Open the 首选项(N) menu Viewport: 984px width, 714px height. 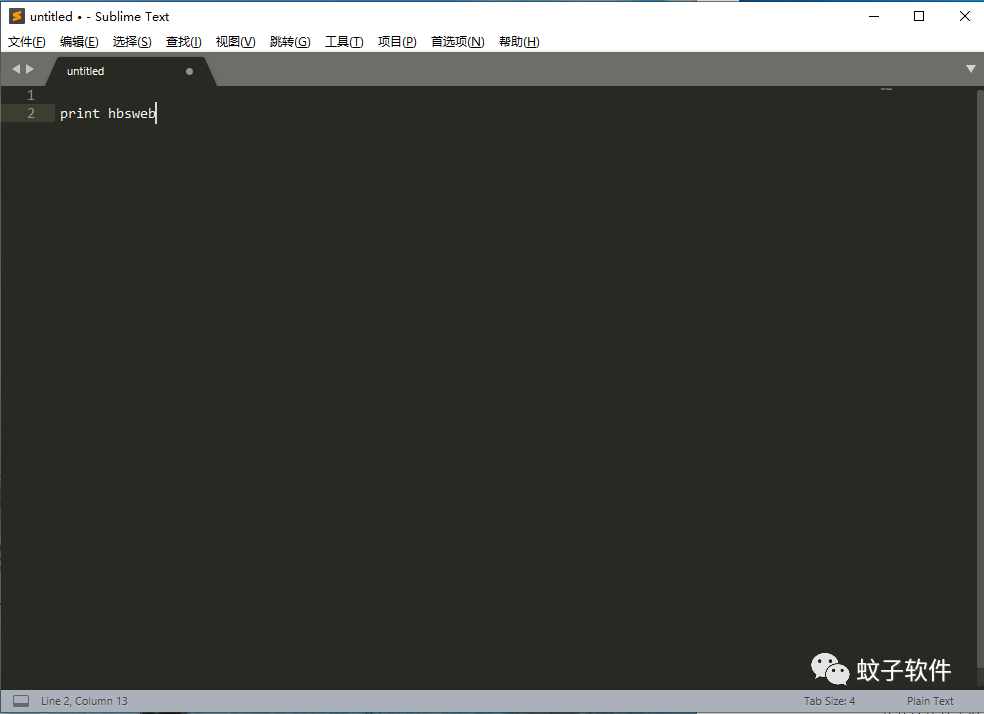pyautogui.click(x=457, y=42)
